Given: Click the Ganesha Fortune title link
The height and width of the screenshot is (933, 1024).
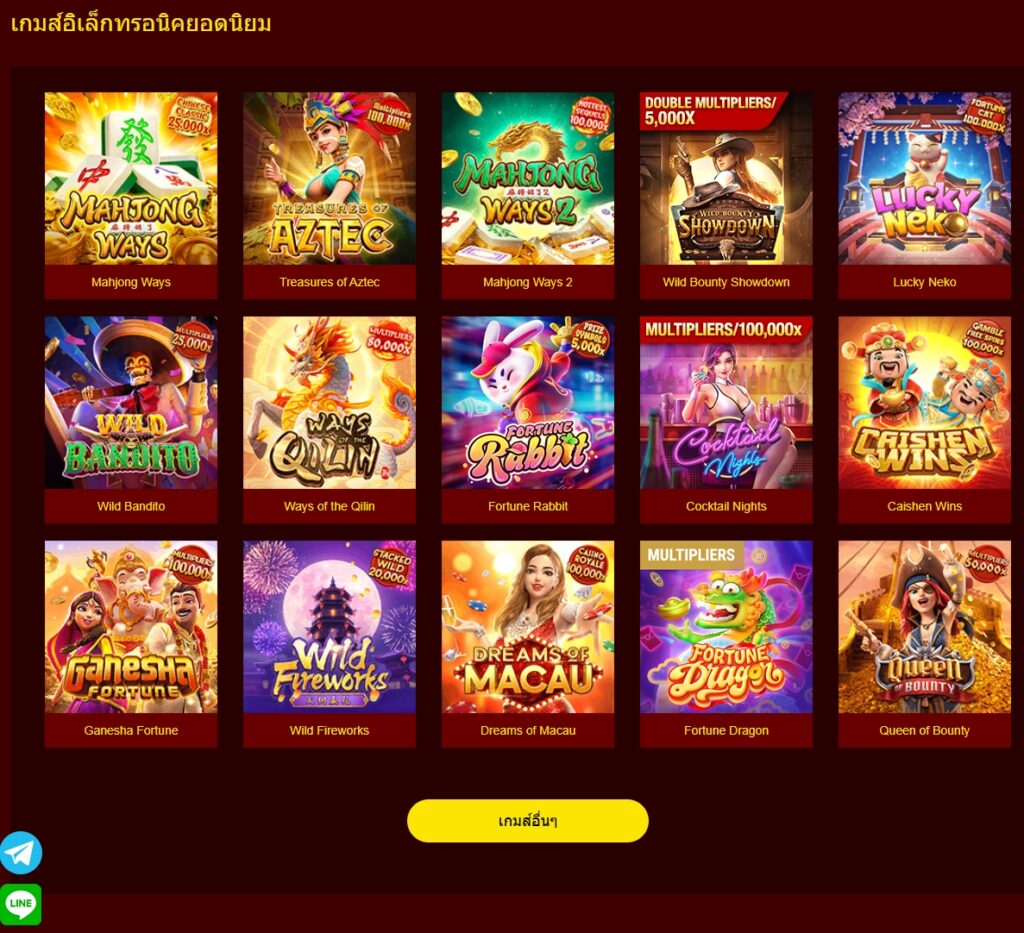Looking at the screenshot, I should click(x=131, y=730).
